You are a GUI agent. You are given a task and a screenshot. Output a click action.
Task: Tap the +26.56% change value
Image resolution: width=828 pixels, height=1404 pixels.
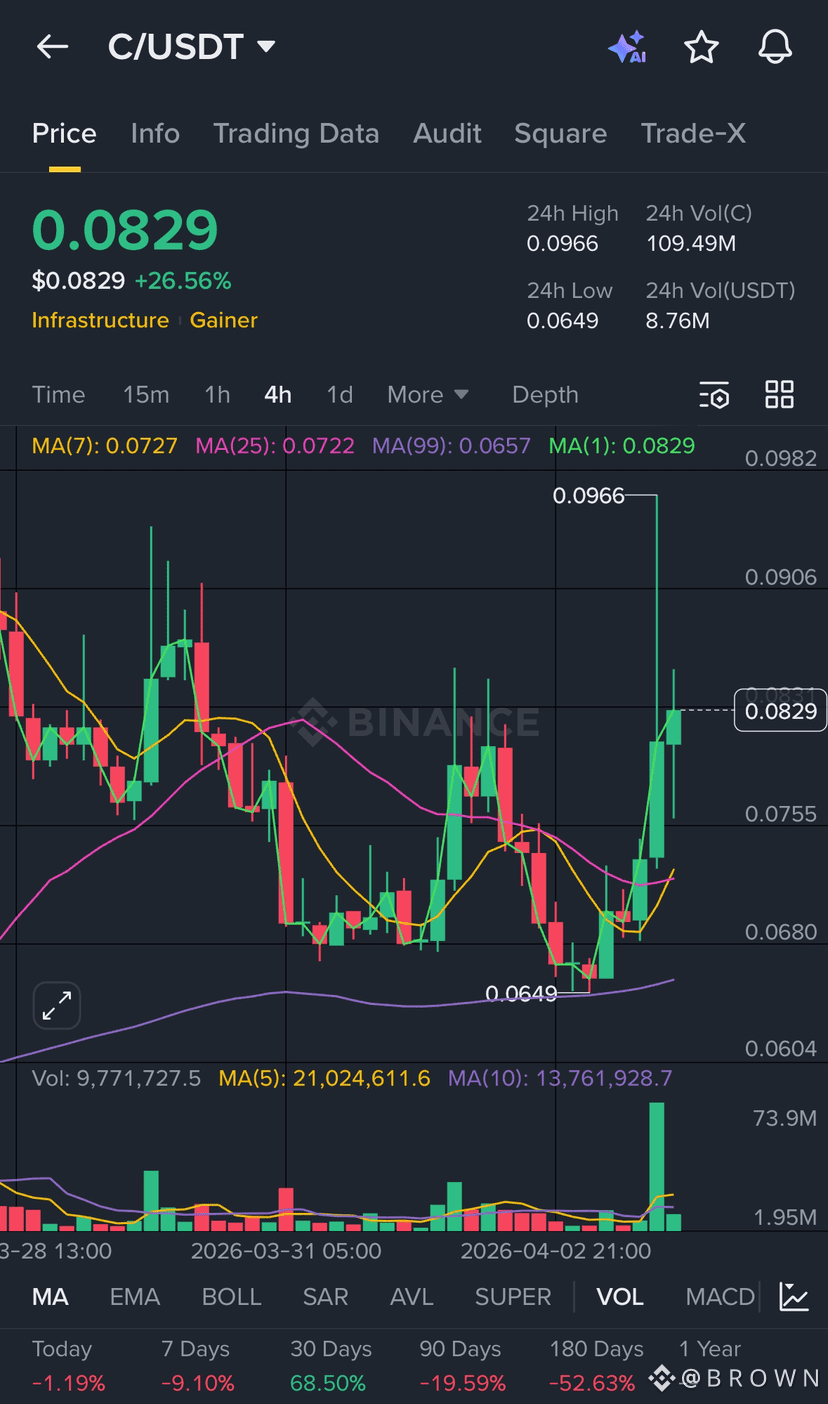point(183,281)
